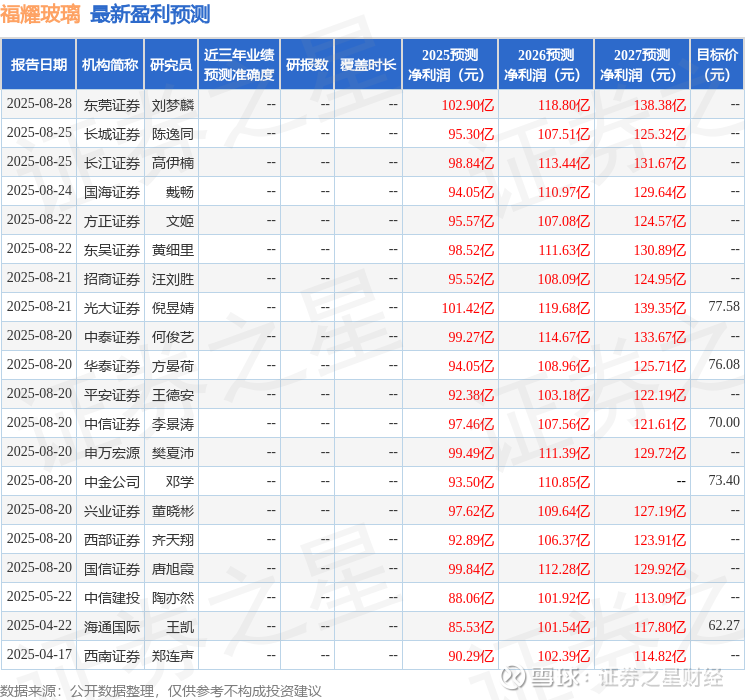
Task: Click the 西部证券 institution cell
Action: tap(112, 540)
